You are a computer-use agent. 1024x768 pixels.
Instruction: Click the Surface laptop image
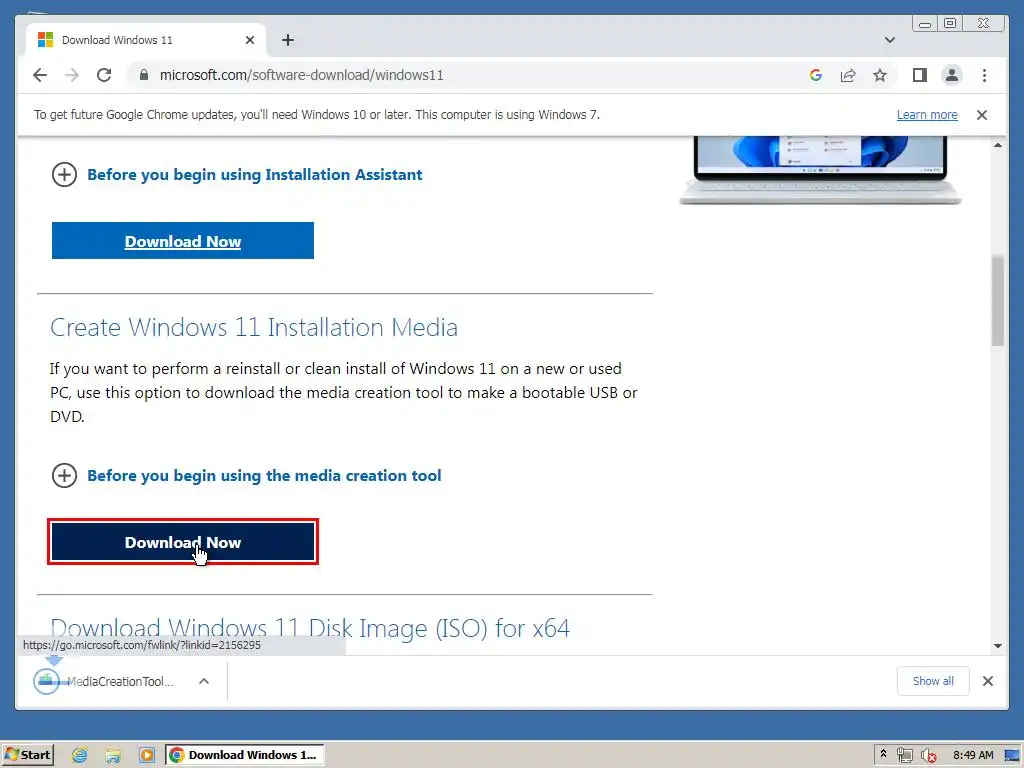point(820,170)
